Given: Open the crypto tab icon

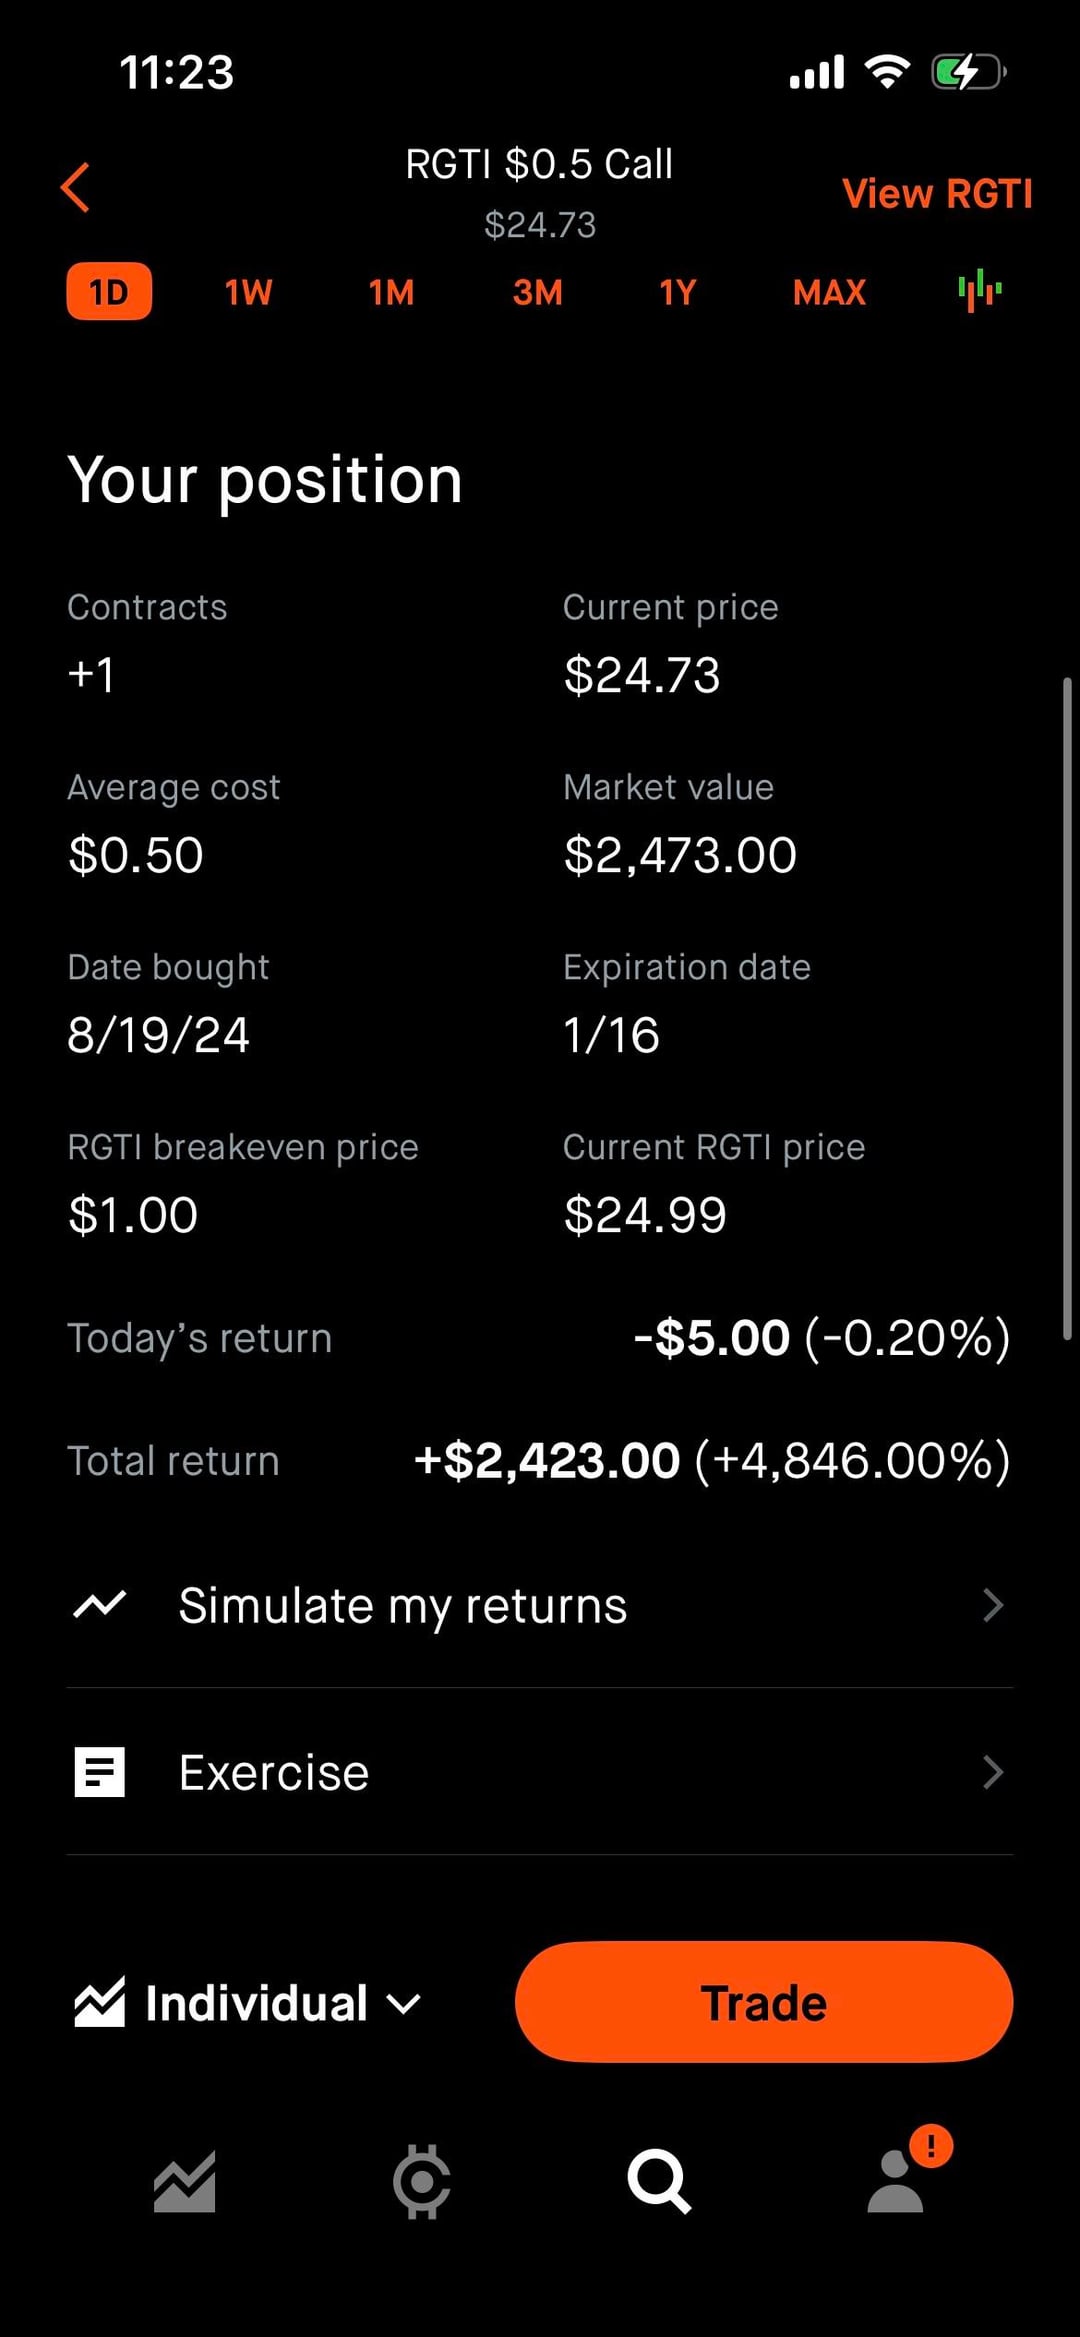Looking at the screenshot, I should (421, 2182).
